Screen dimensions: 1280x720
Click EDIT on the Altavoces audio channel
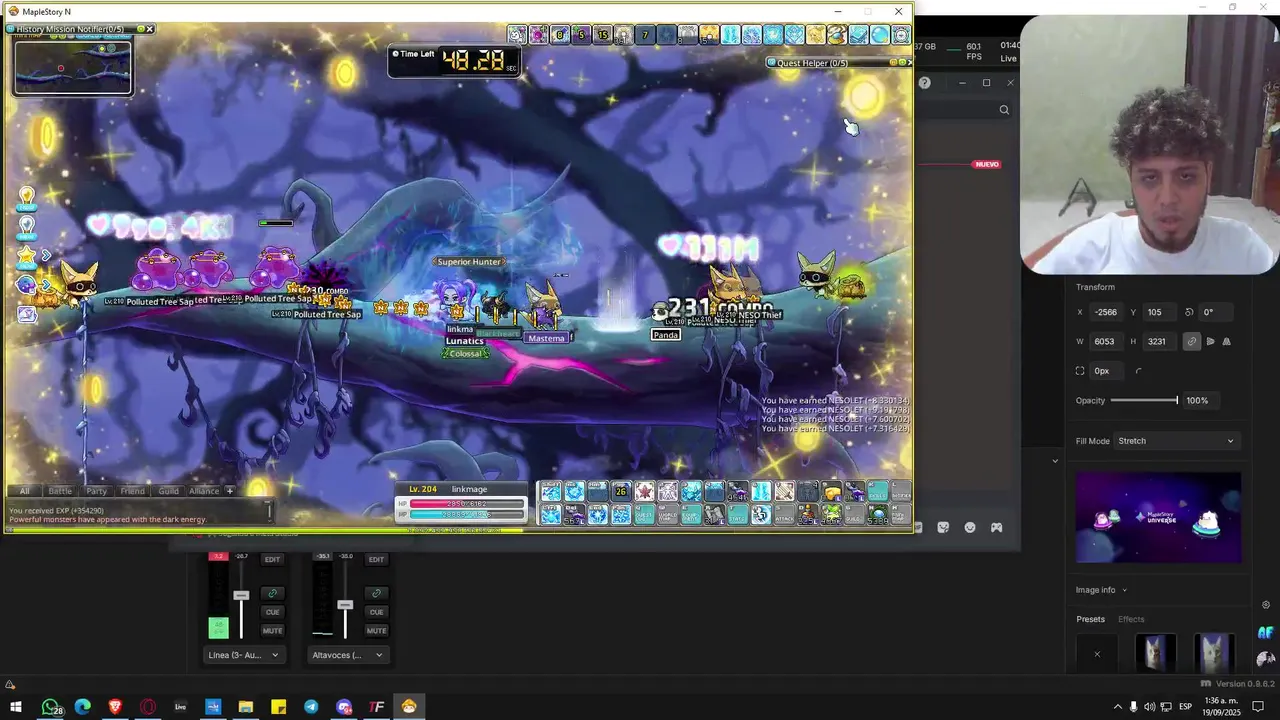(376, 559)
